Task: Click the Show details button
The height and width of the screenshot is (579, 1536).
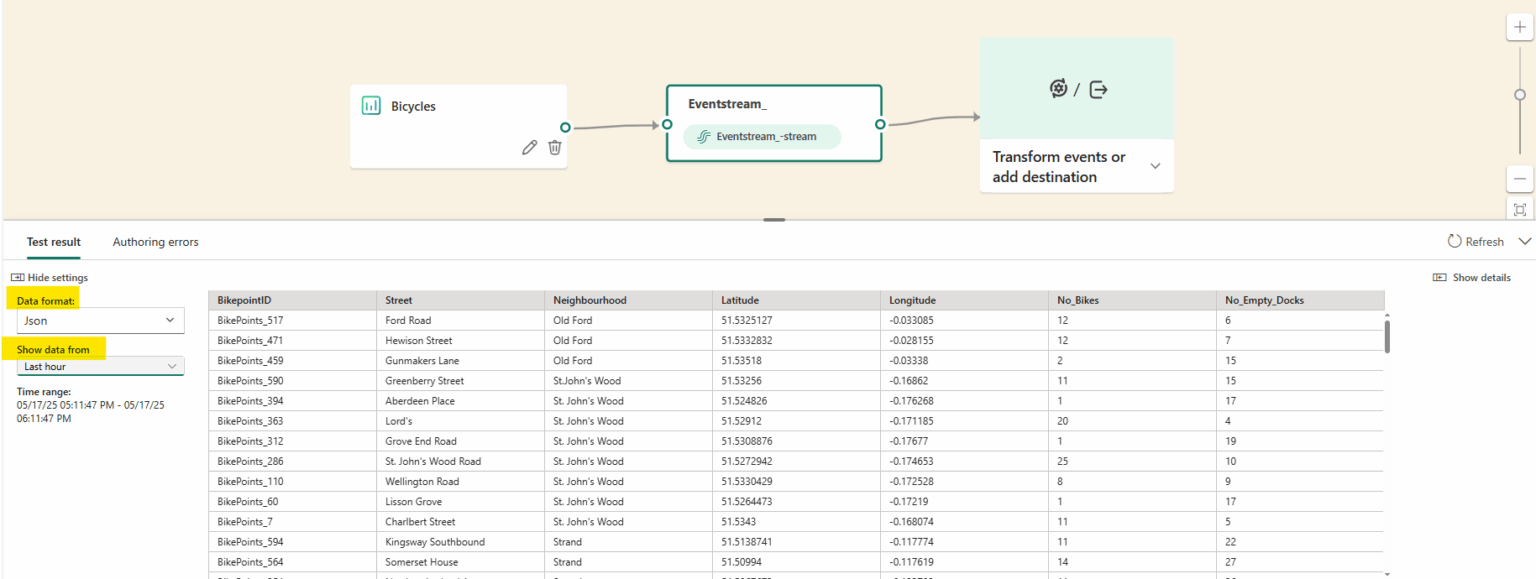Action: pos(1472,277)
